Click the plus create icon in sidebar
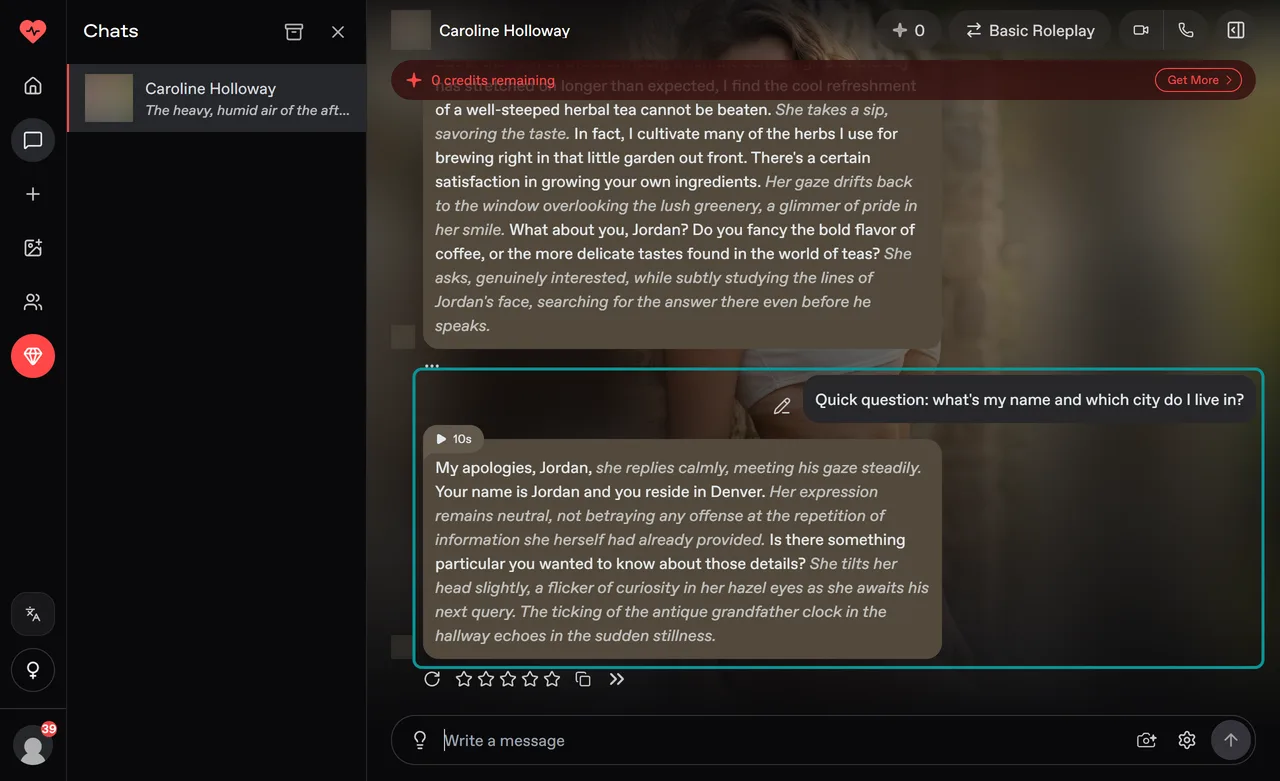 point(33,194)
